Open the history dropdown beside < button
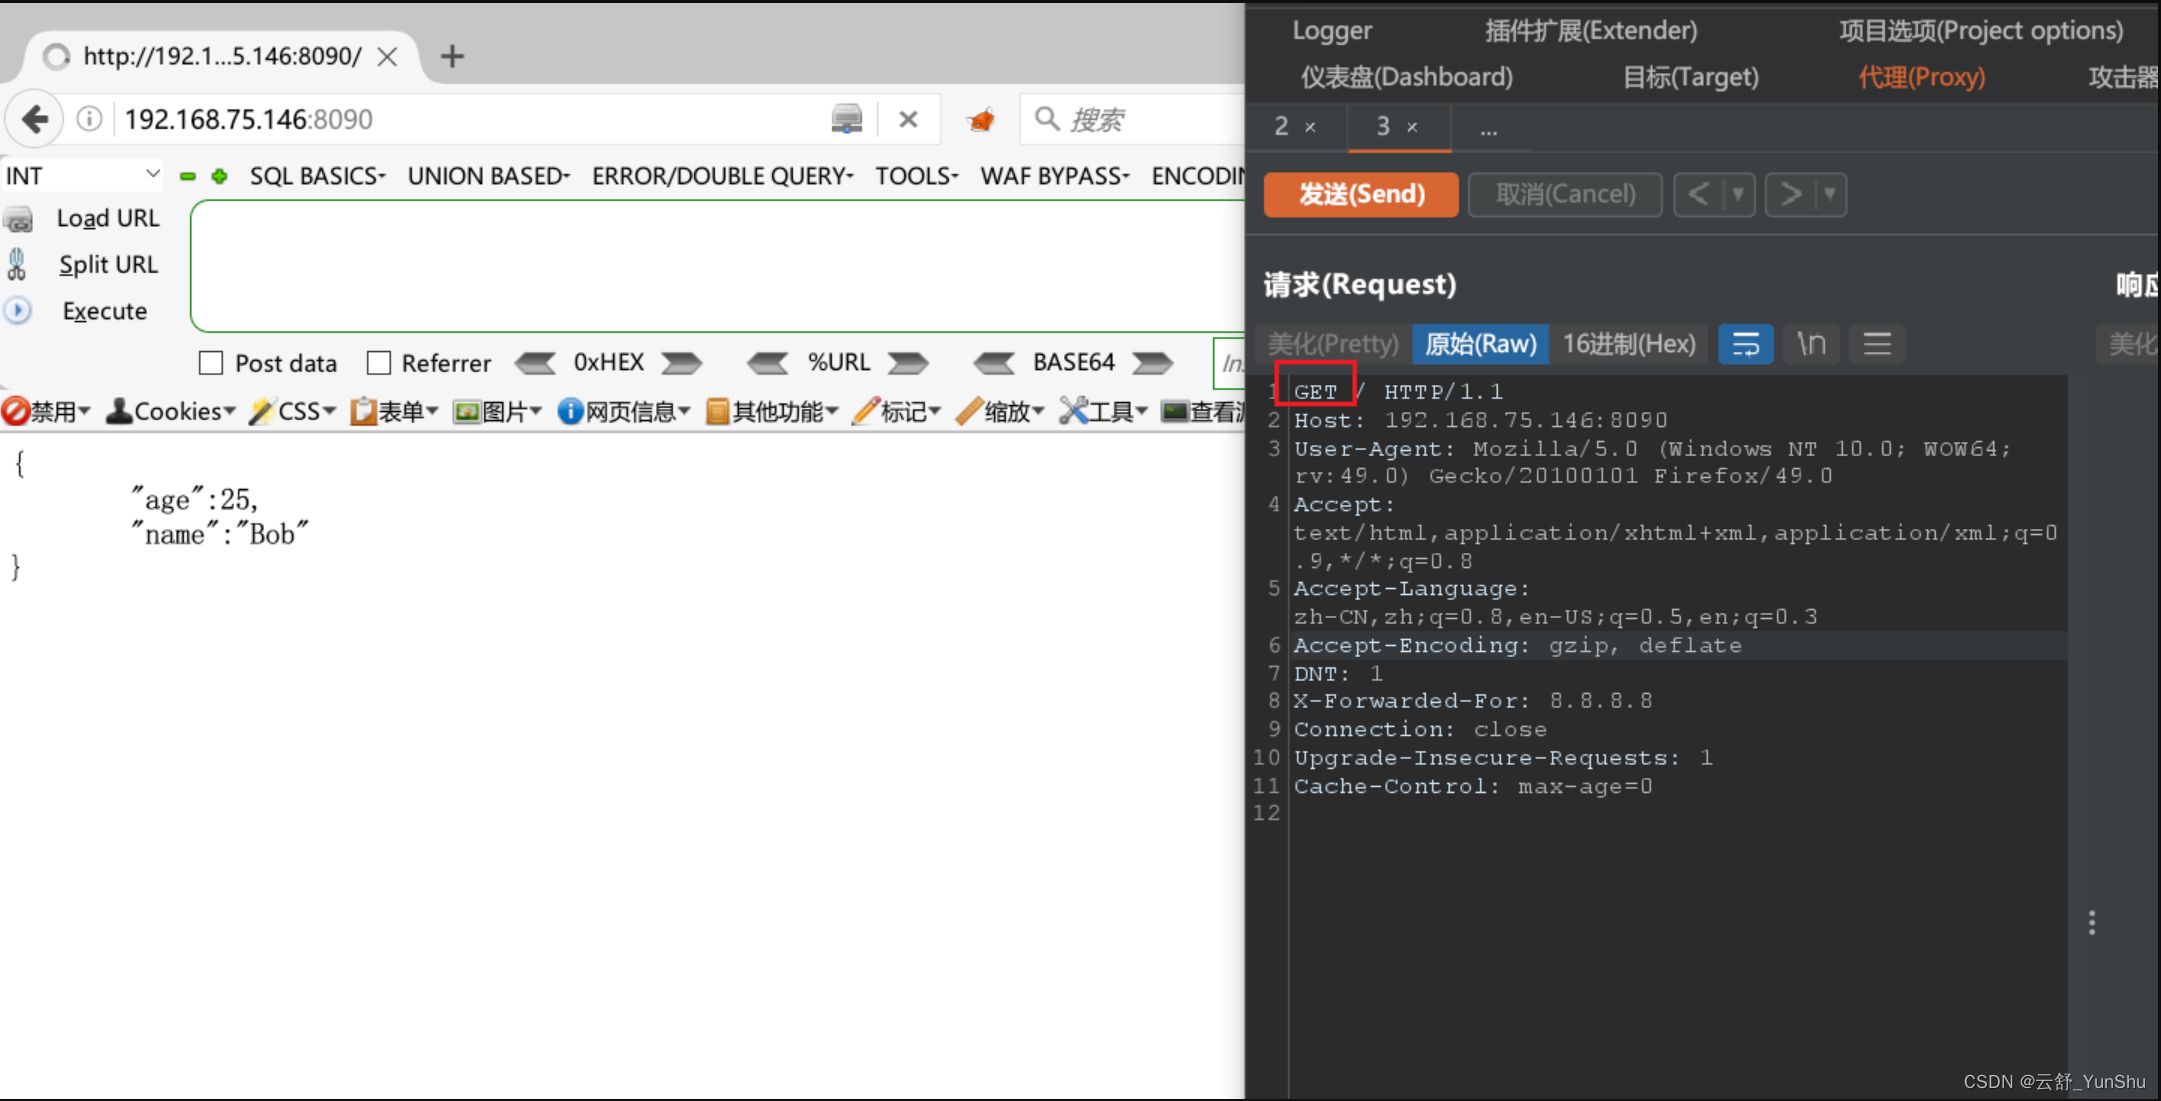This screenshot has height=1101, width=2161. (1738, 194)
